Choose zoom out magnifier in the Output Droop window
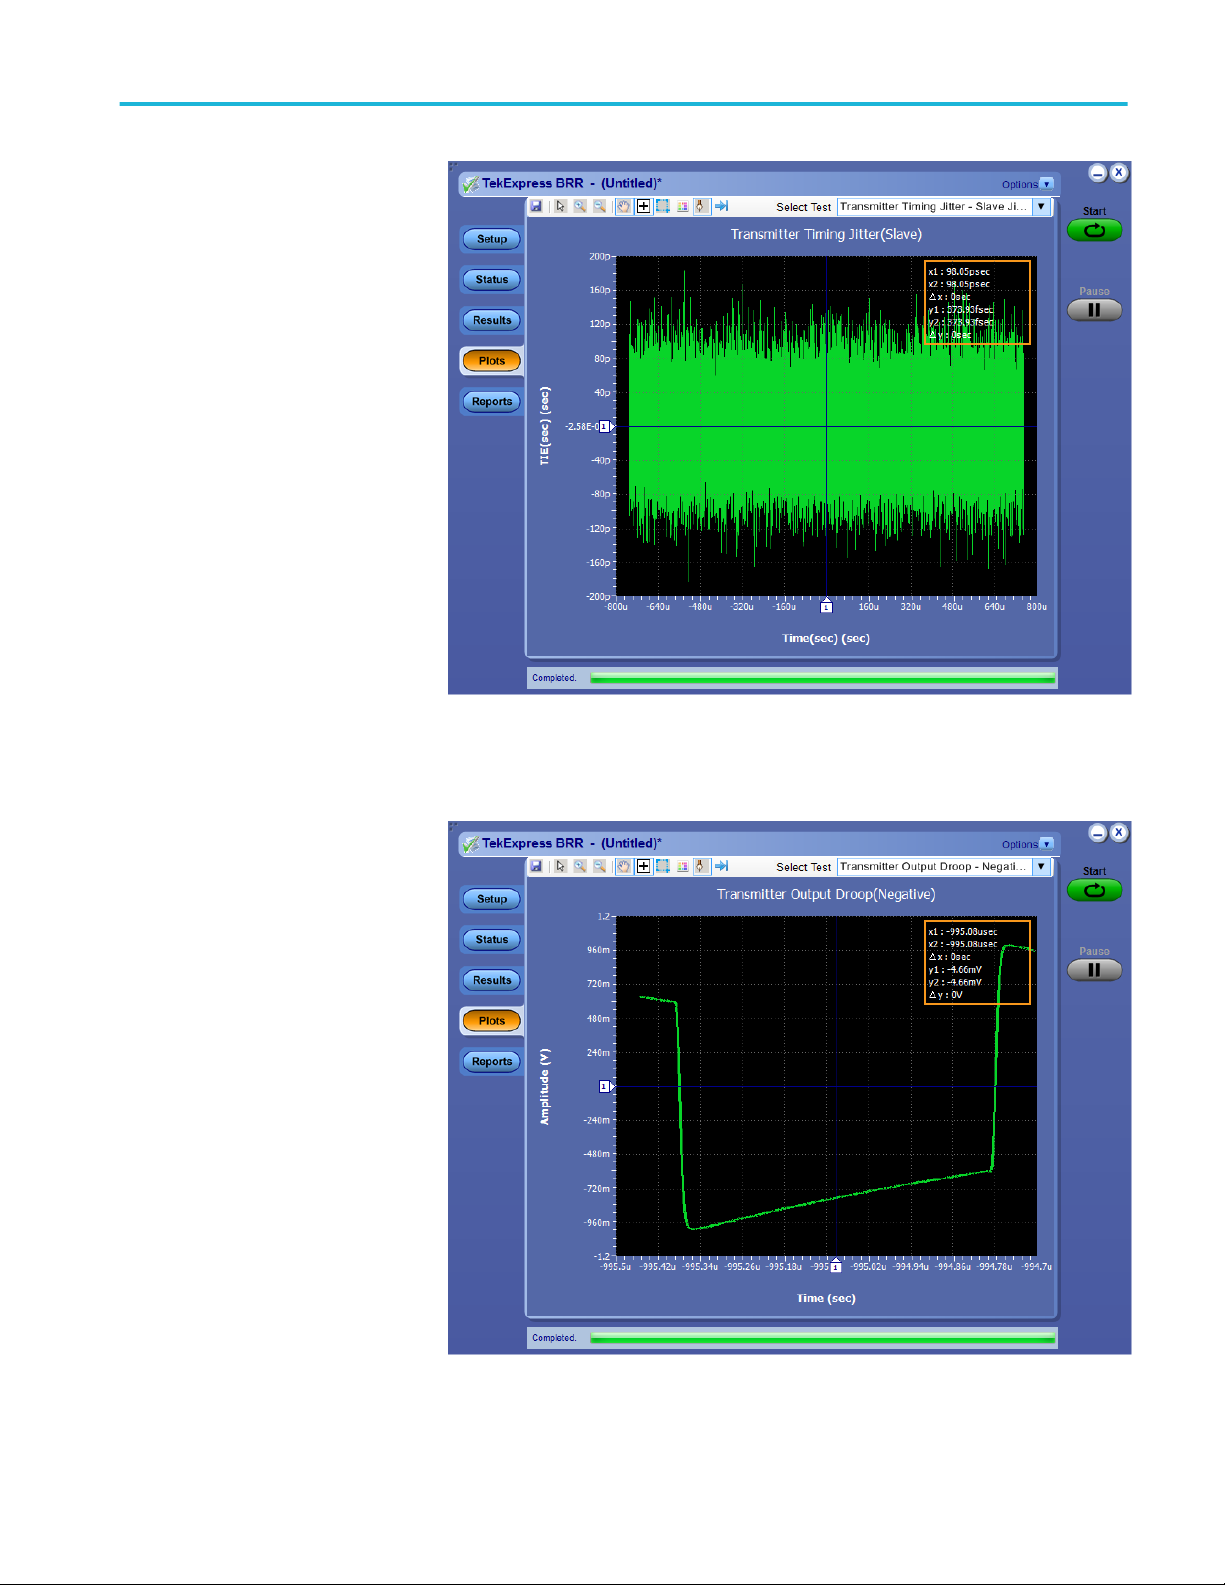This screenshot has width=1225, height=1585. 600,866
